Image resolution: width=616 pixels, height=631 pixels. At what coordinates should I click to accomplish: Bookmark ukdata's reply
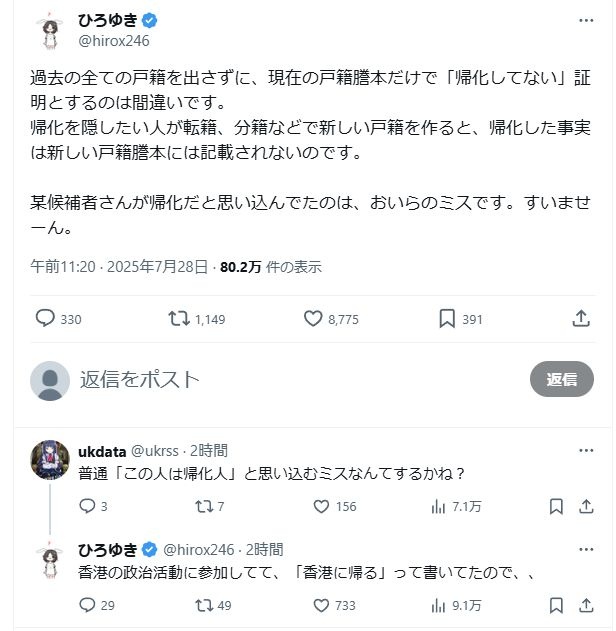coord(555,507)
